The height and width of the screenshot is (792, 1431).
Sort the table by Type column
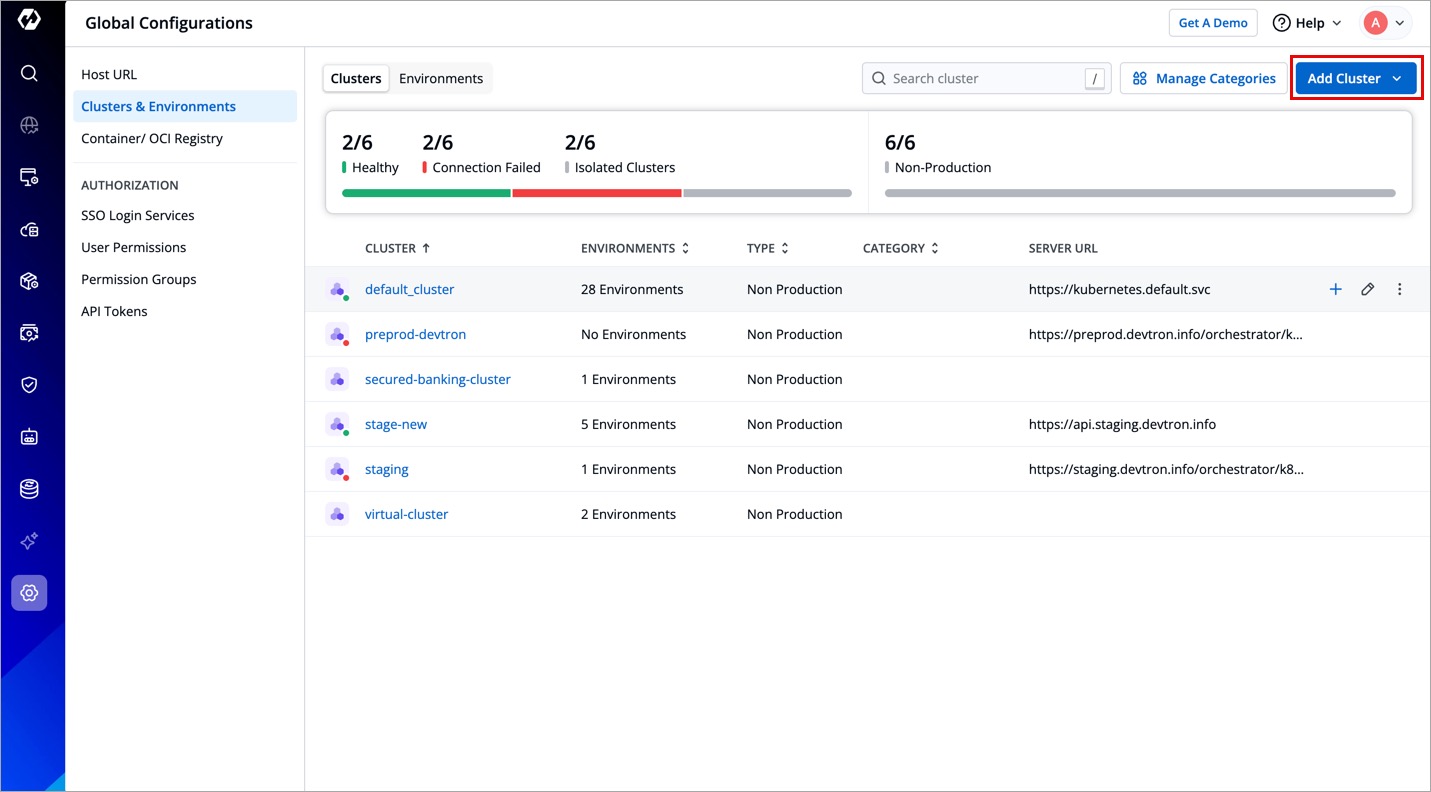pos(767,248)
